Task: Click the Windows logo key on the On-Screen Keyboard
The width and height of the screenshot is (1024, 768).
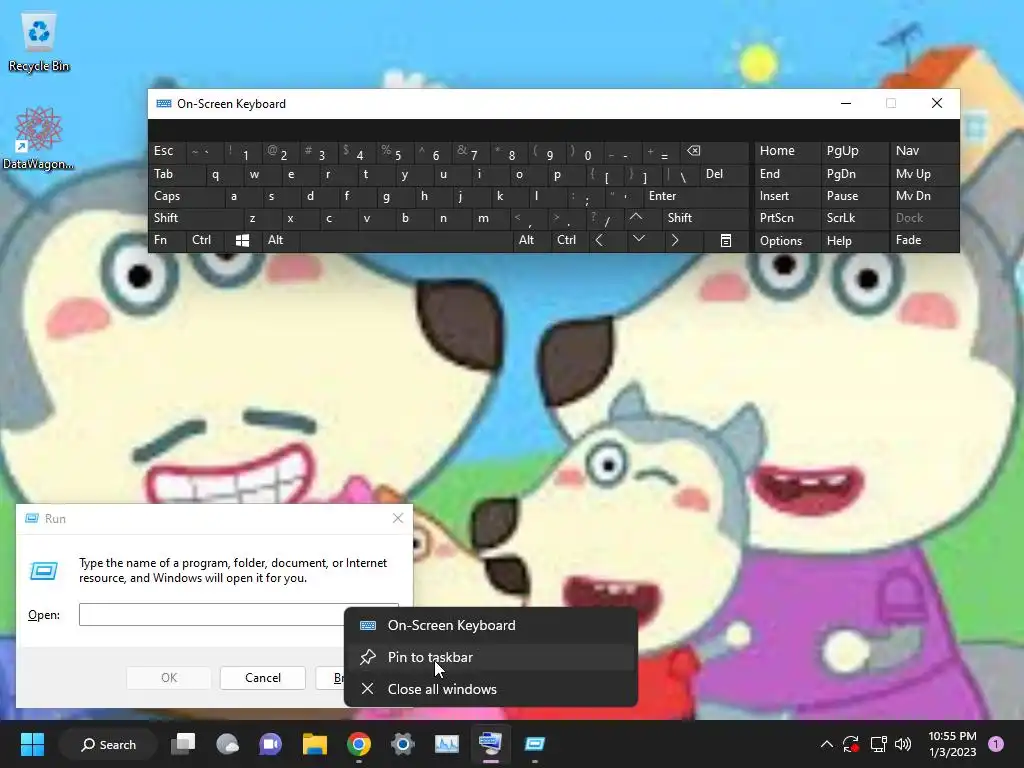Action: click(x=242, y=240)
